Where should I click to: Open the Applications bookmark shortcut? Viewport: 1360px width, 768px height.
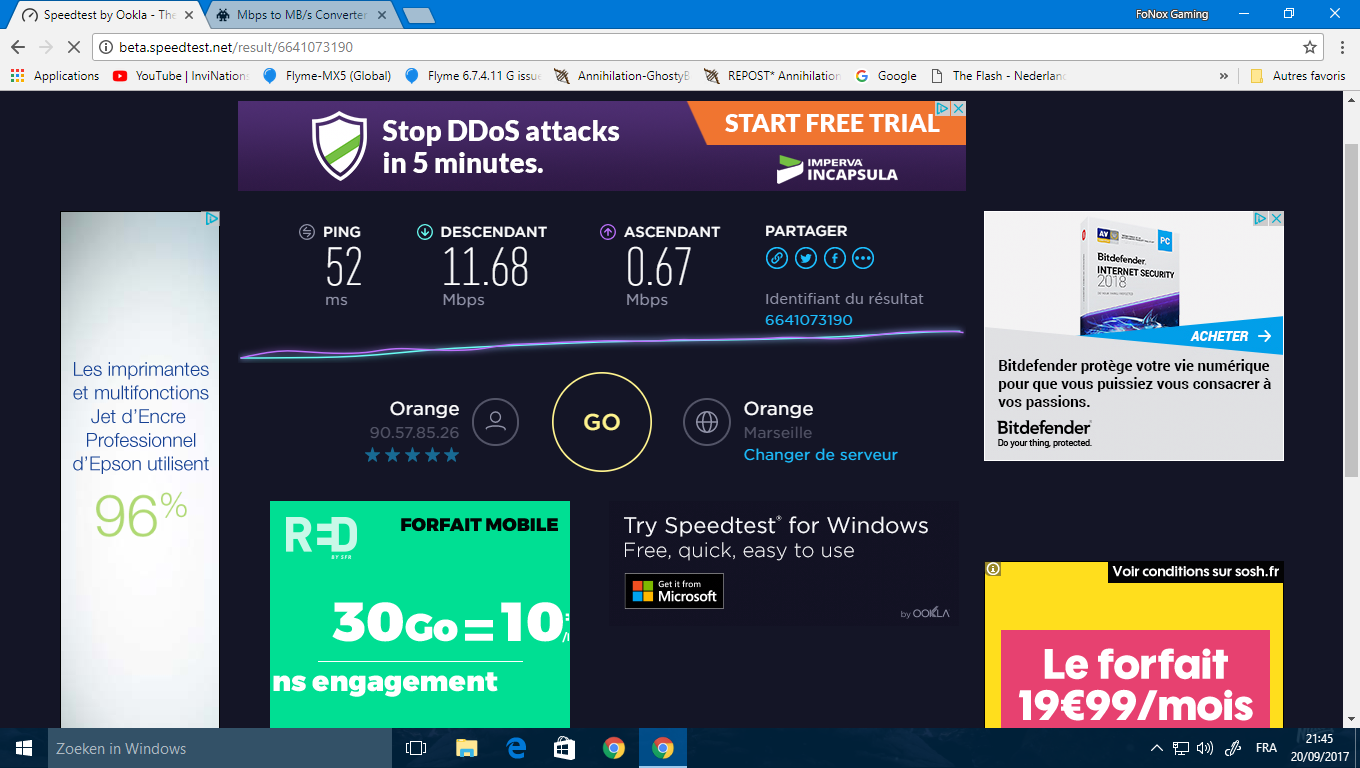[x=55, y=76]
